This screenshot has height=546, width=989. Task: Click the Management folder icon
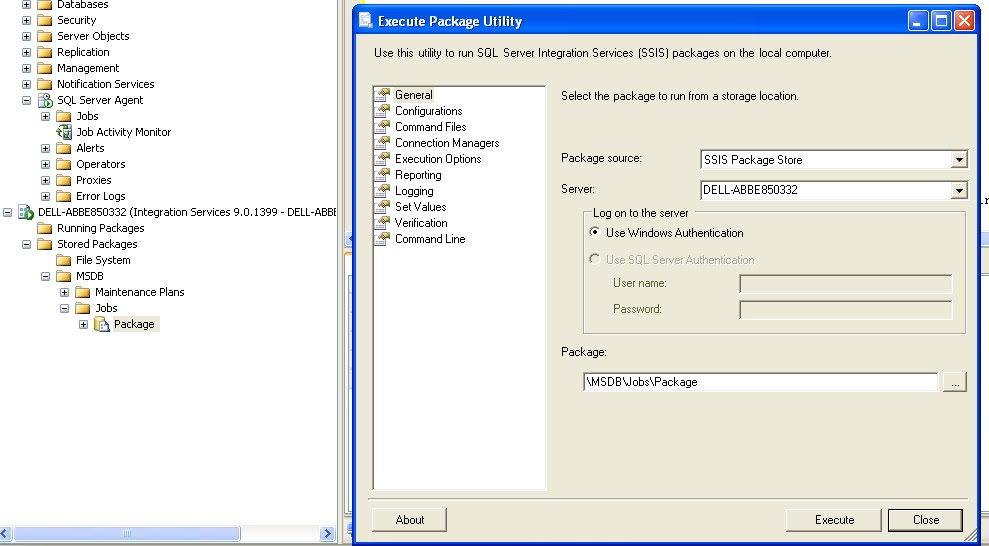44,68
